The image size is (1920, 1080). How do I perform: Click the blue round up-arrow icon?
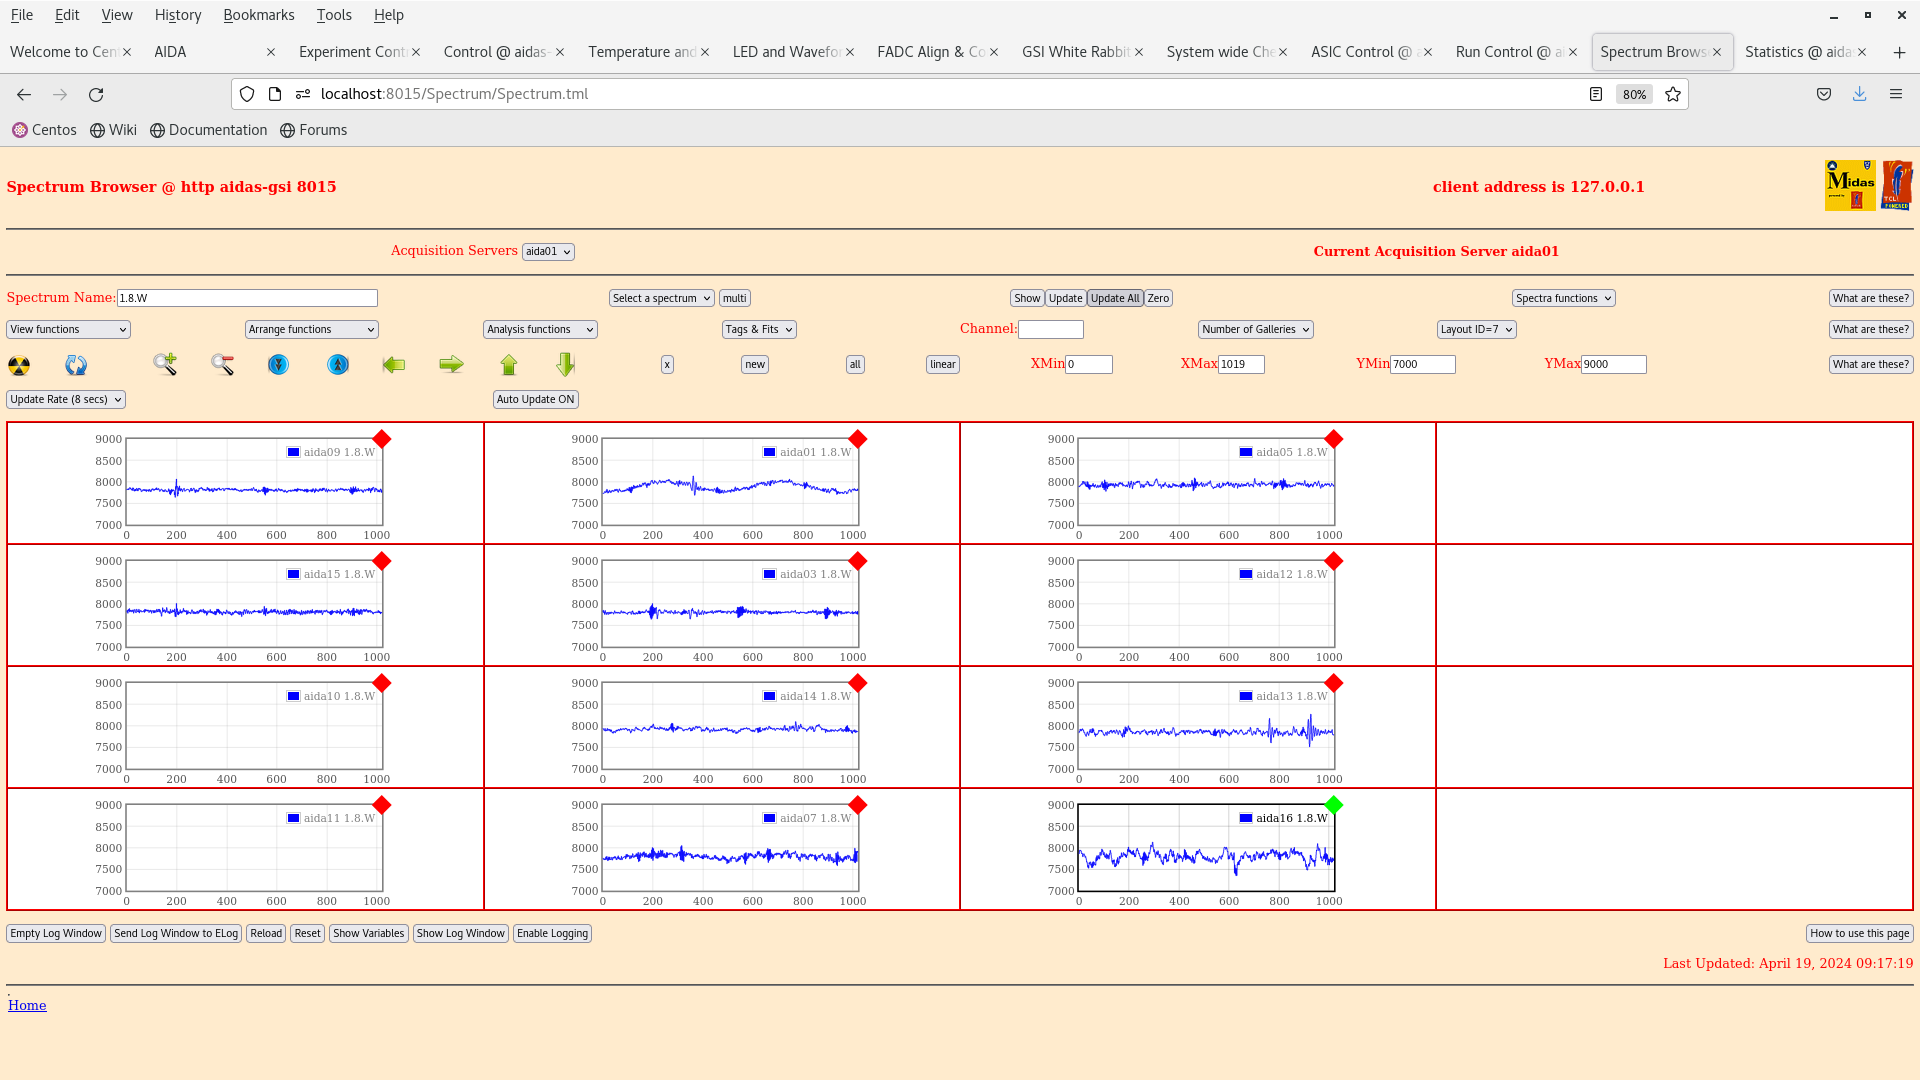coord(338,365)
